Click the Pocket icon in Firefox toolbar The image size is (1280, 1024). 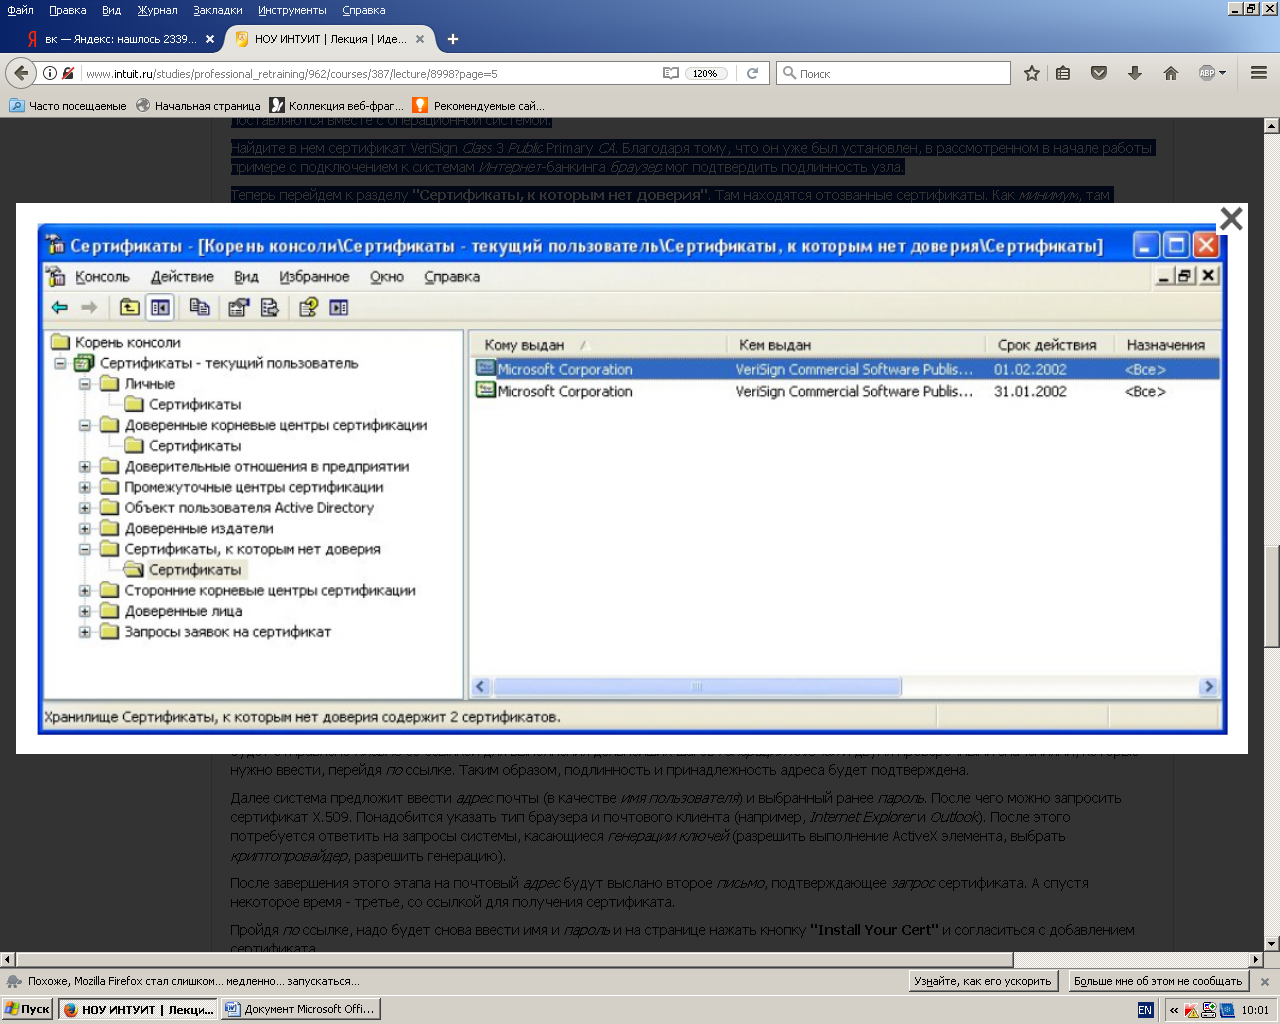(1099, 73)
